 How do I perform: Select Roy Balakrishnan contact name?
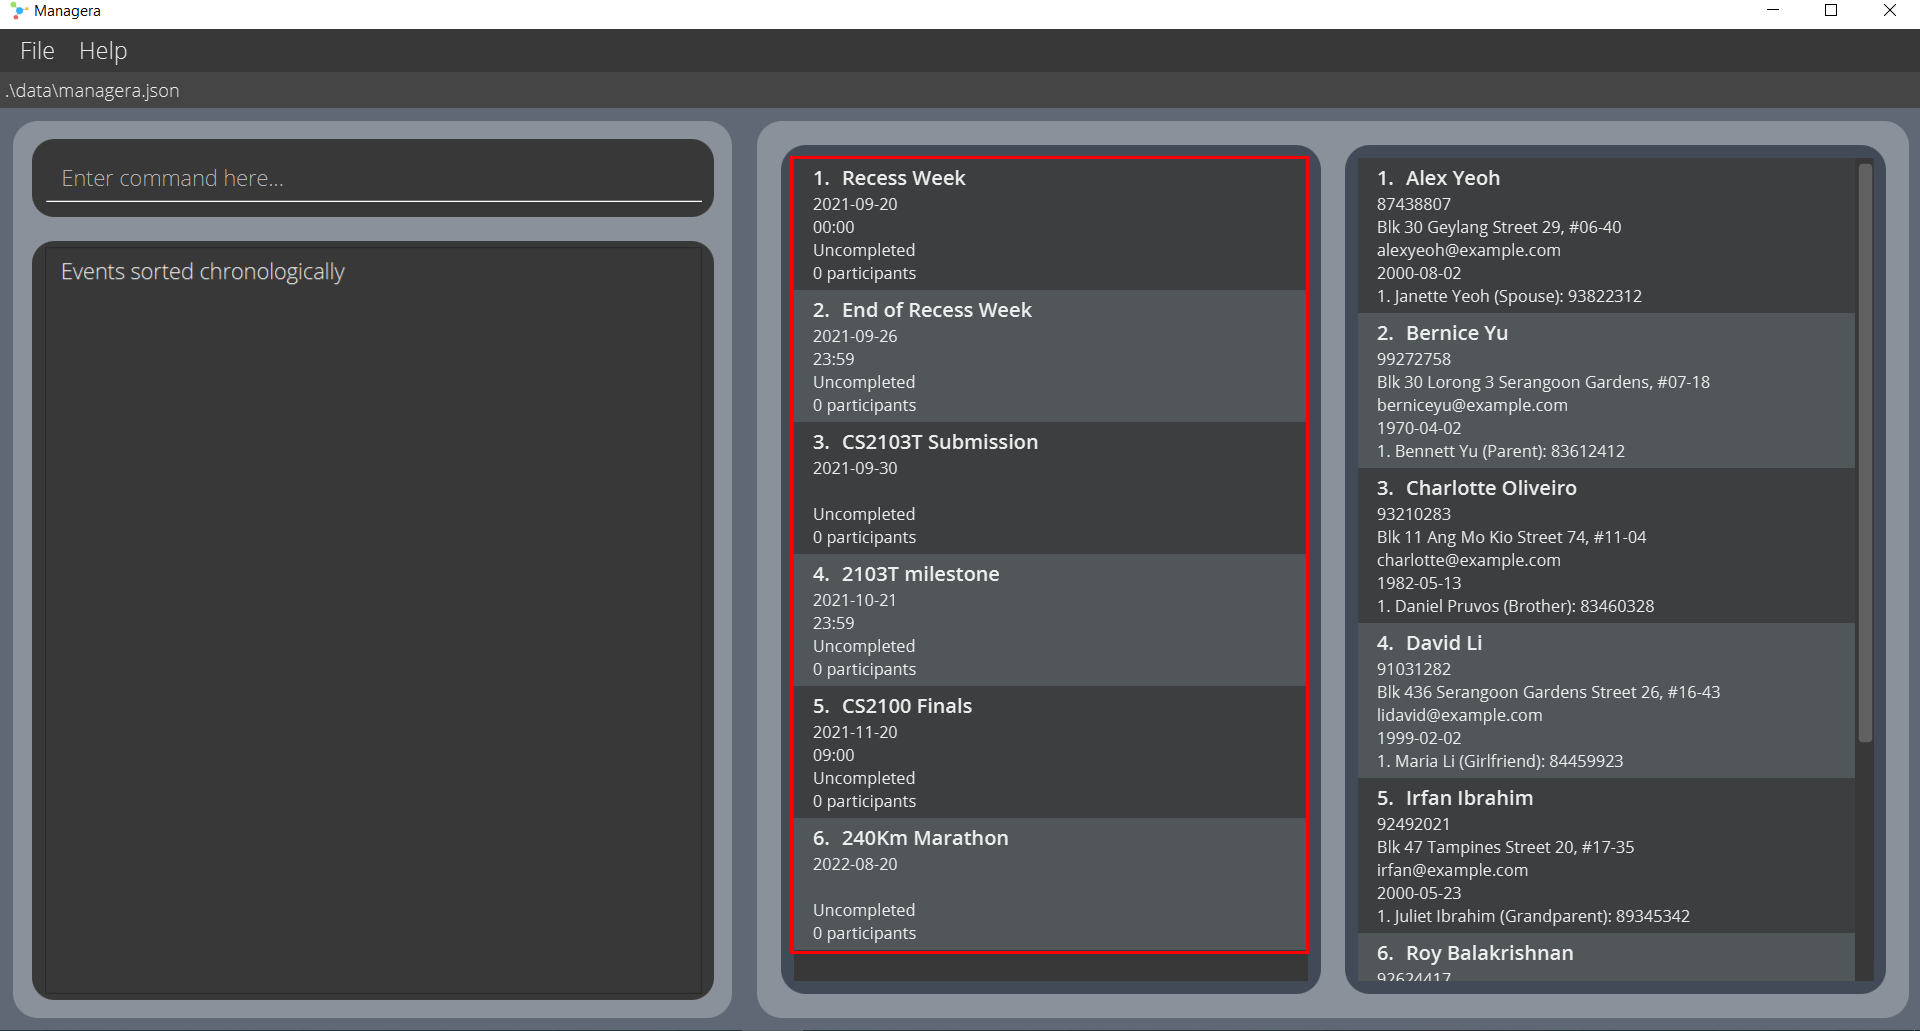click(1489, 953)
